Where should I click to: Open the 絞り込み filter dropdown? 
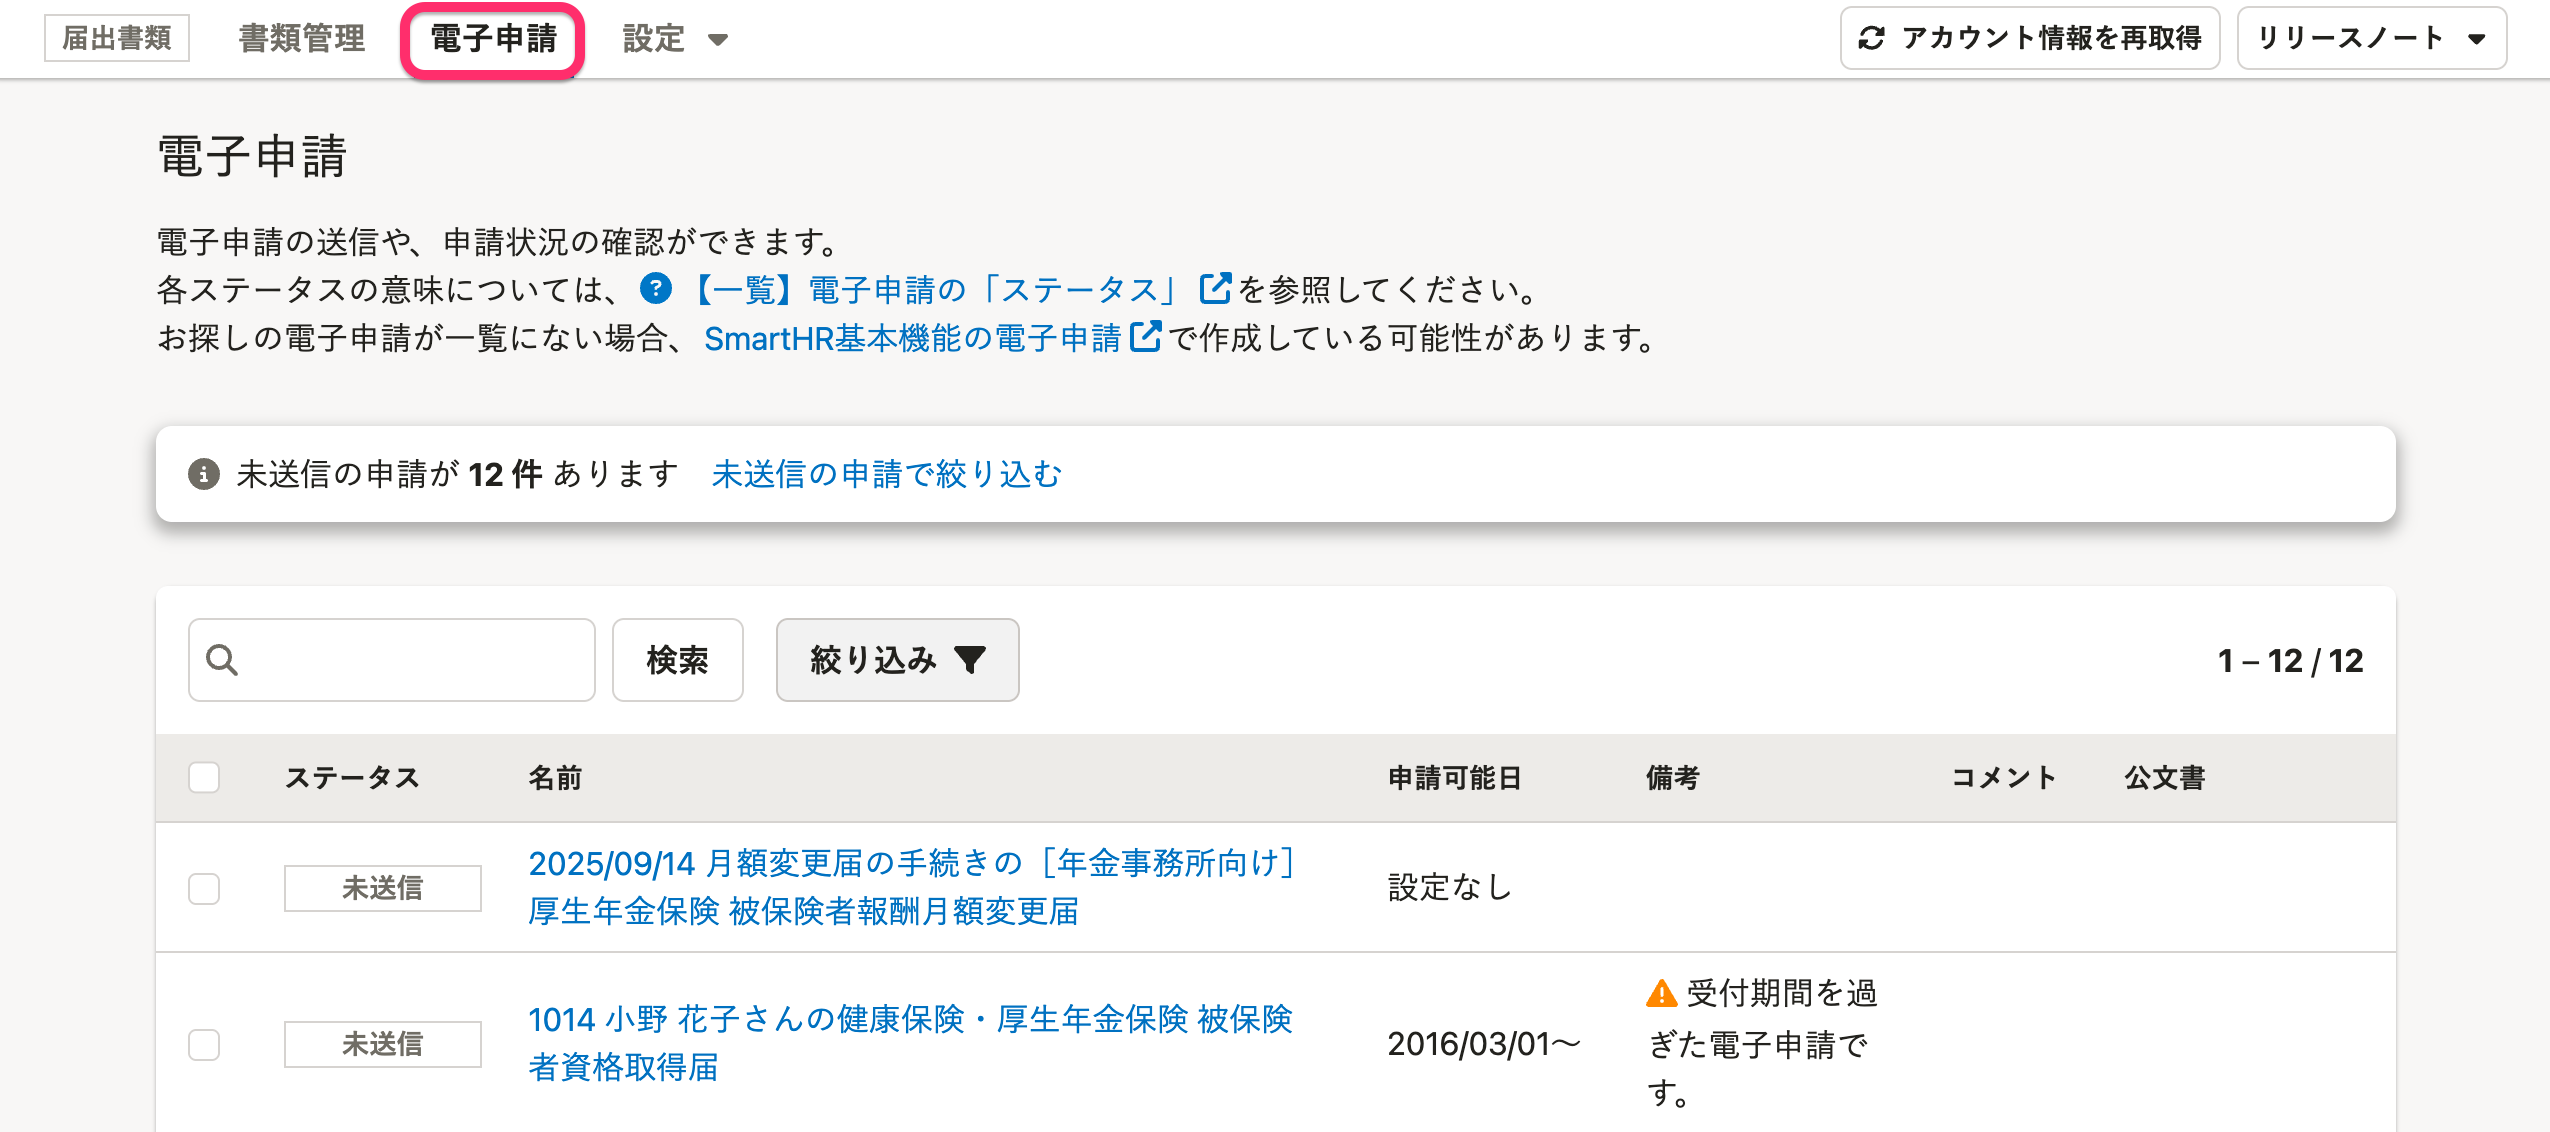pos(897,660)
